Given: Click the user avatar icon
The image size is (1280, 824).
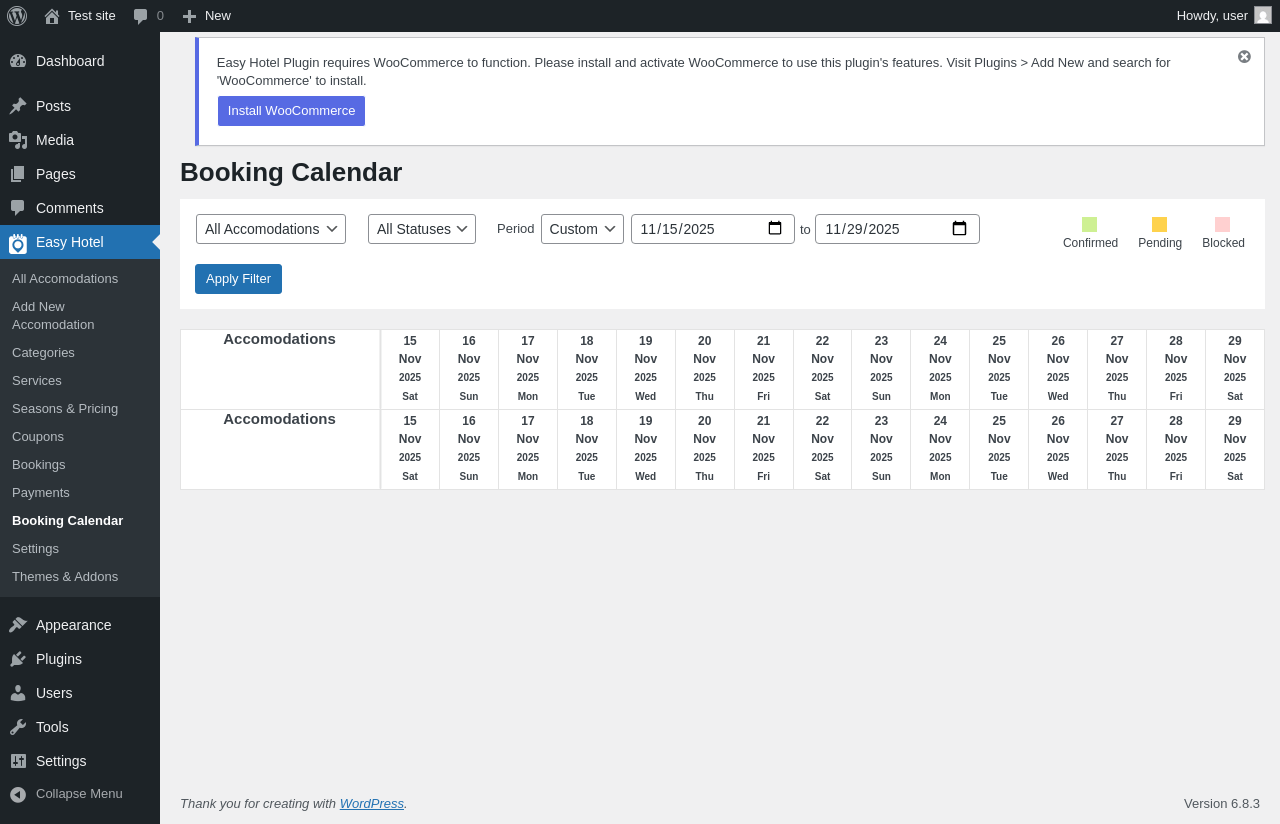Looking at the screenshot, I should coord(1263,16).
